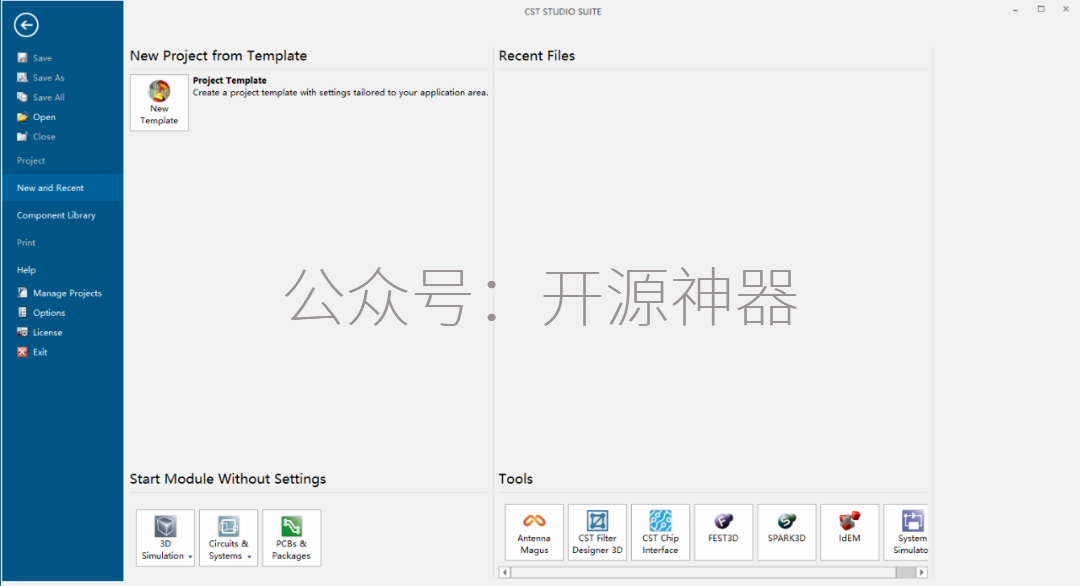Click the Open label in sidebar
The width and height of the screenshot is (1080, 586).
point(44,117)
